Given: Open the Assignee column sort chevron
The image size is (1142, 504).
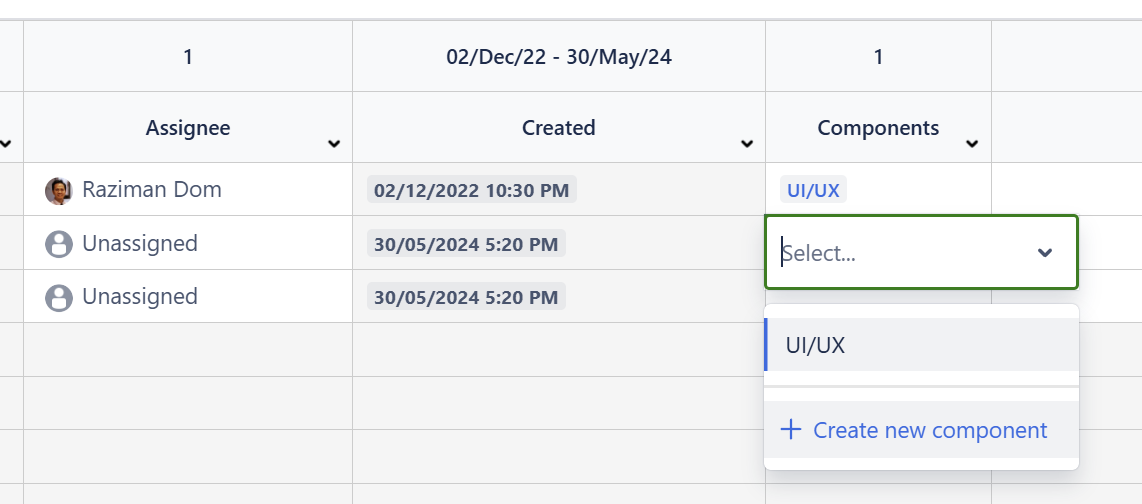Looking at the screenshot, I should pyautogui.click(x=334, y=145).
